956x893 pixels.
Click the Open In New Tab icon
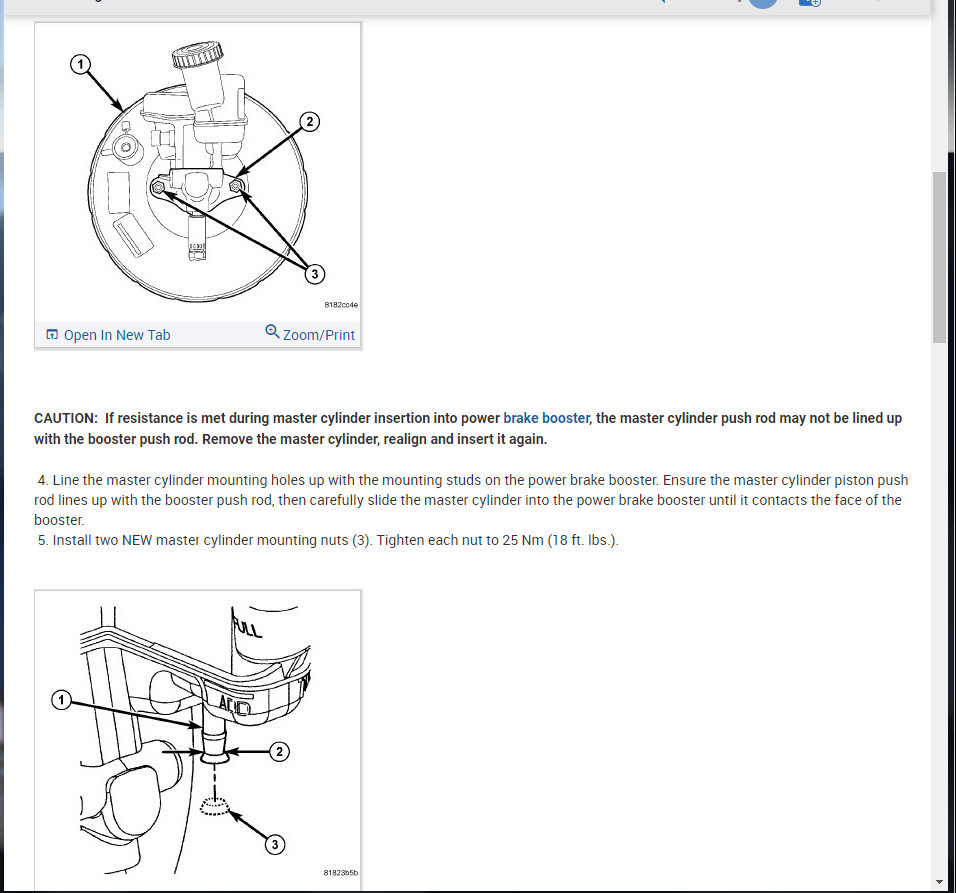(x=52, y=335)
